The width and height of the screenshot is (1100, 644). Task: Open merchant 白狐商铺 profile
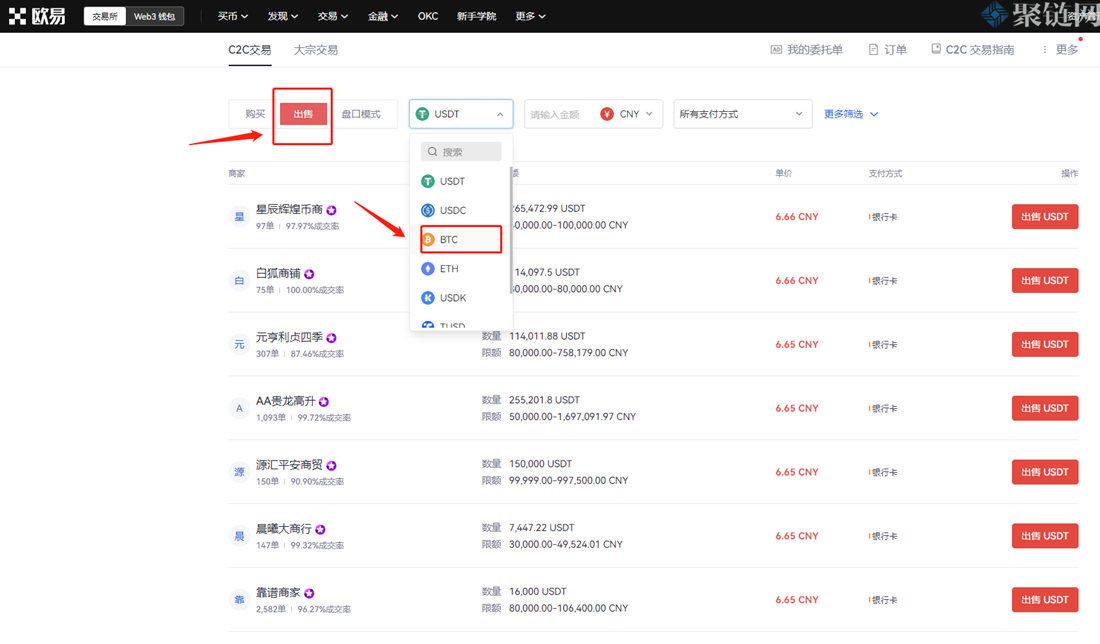point(278,273)
